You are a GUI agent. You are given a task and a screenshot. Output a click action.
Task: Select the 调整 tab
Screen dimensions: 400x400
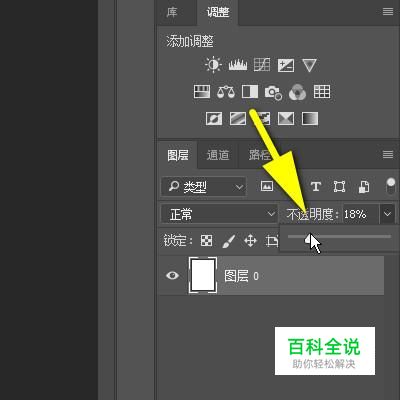pyautogui.click(x=218, y=12)
